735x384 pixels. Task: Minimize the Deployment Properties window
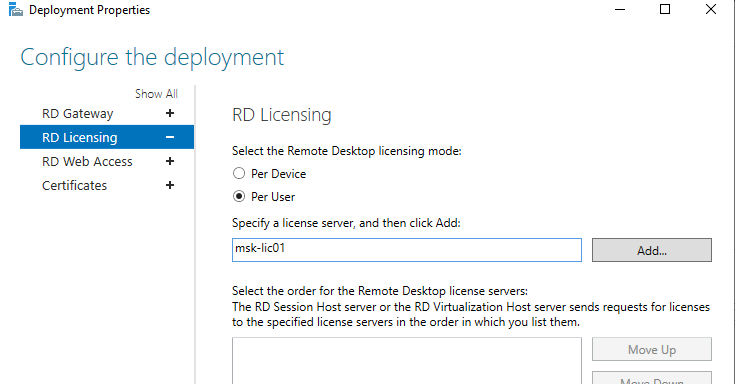coord(620,9)
